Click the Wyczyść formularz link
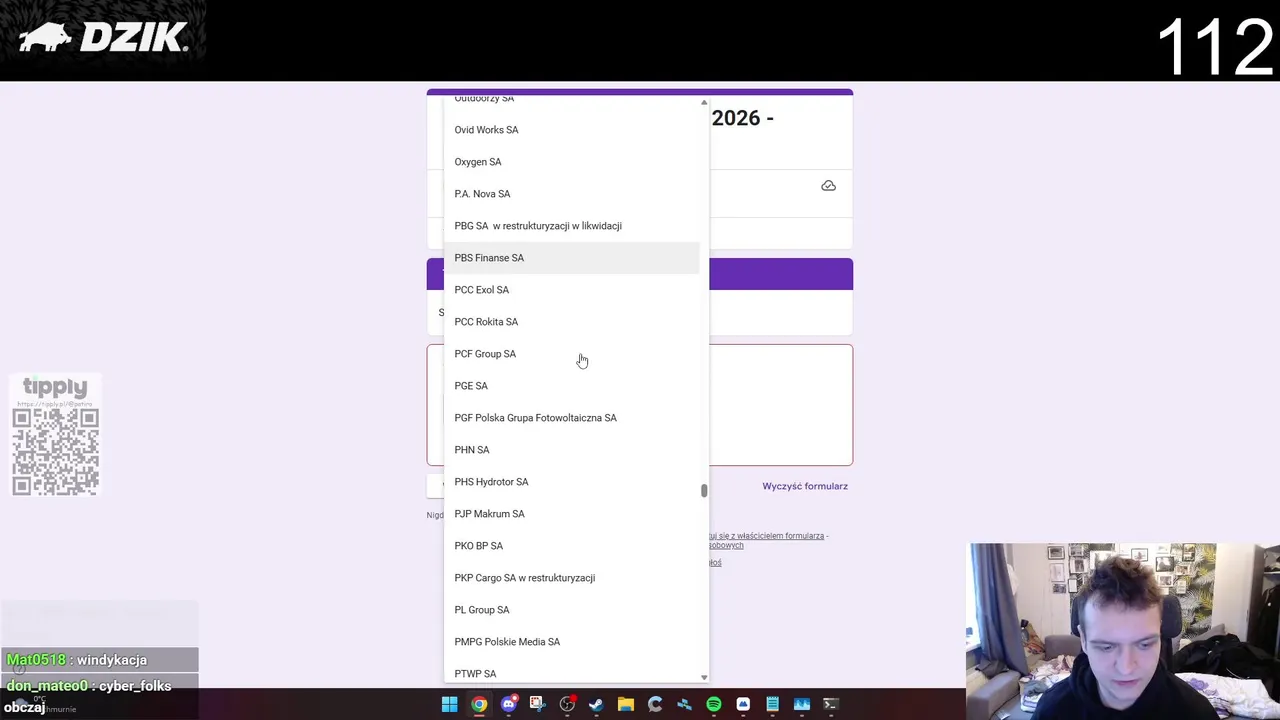Screen dimensions: 1280x720 (805, 486)
